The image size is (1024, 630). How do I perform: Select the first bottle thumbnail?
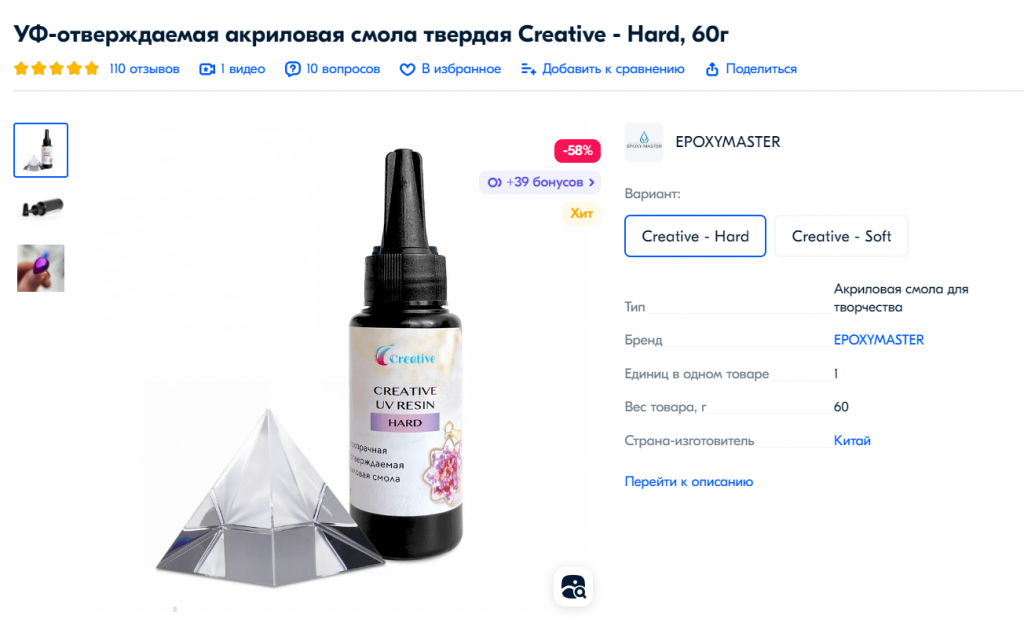click(40, 150)
